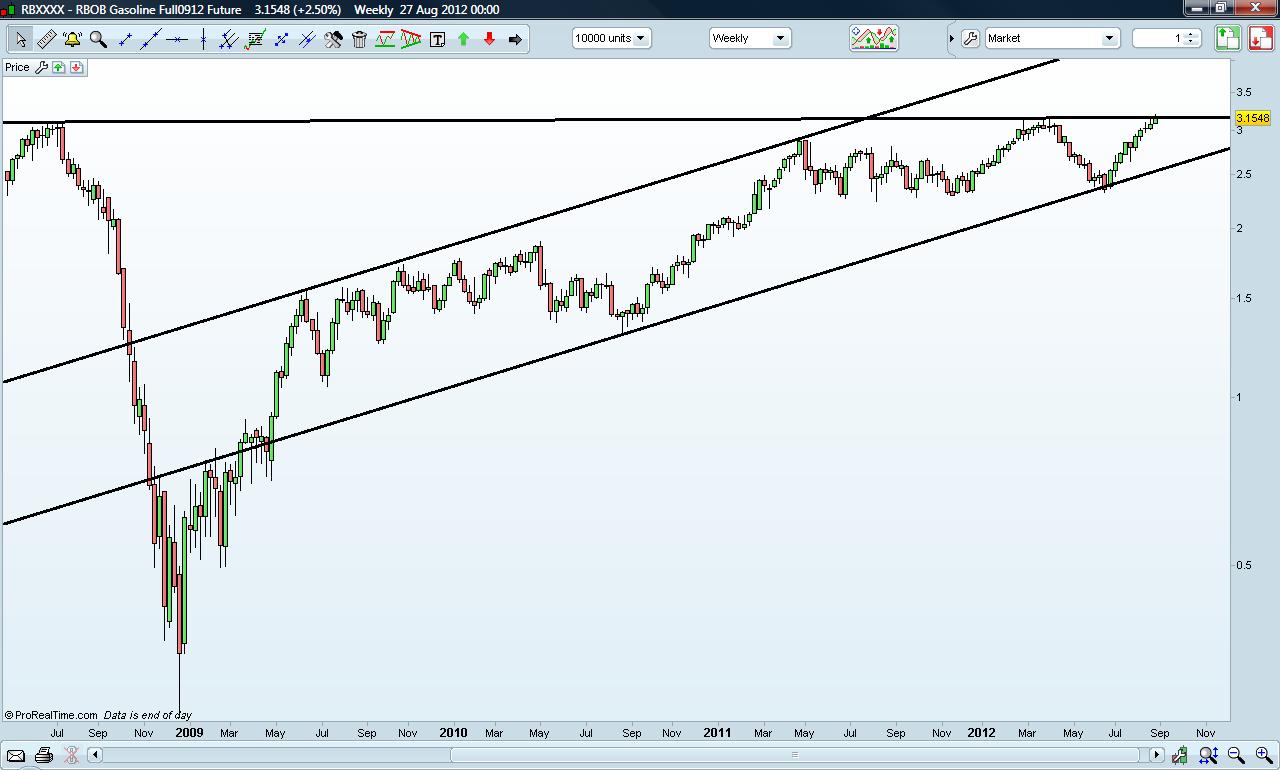Click the green buy order button
This screenshot has width=1280, height=770.
point(1228,38)
